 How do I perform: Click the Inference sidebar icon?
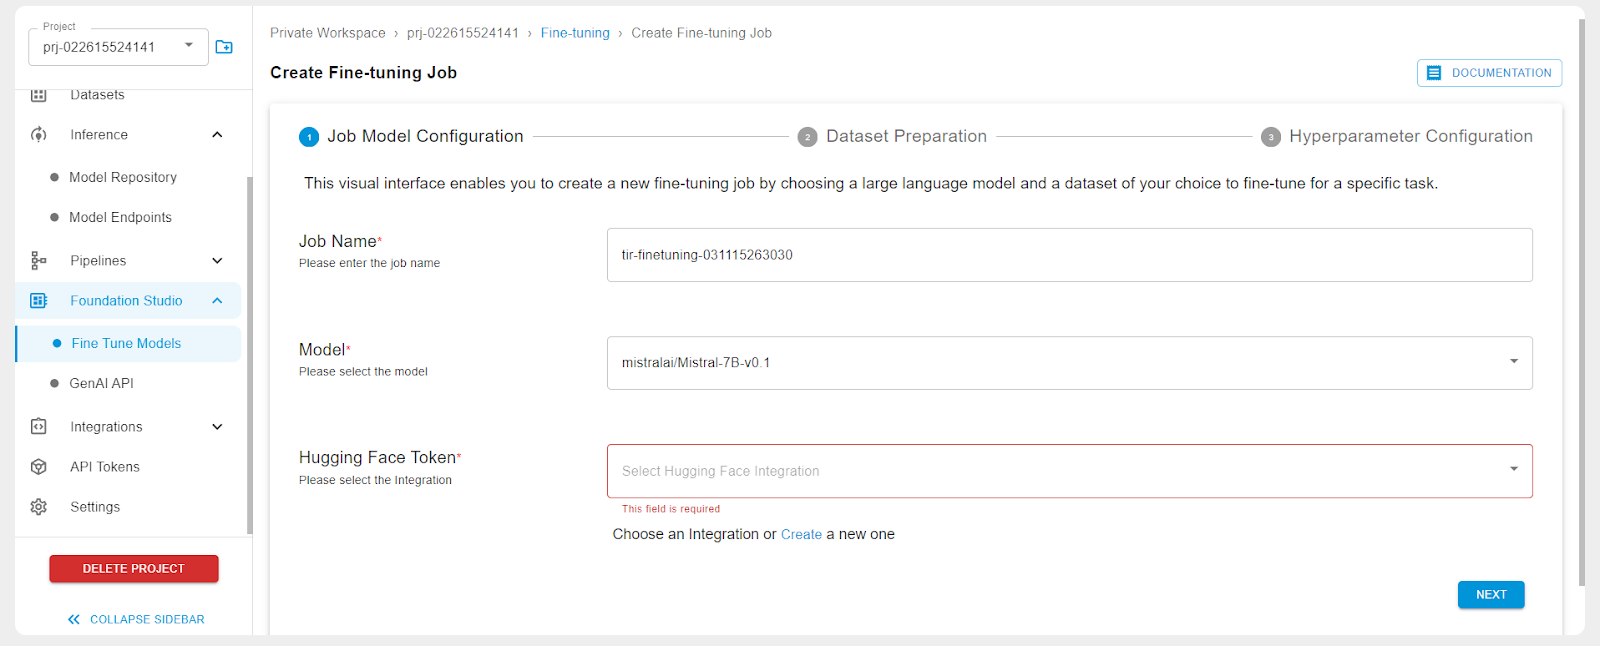click(39, 135)
